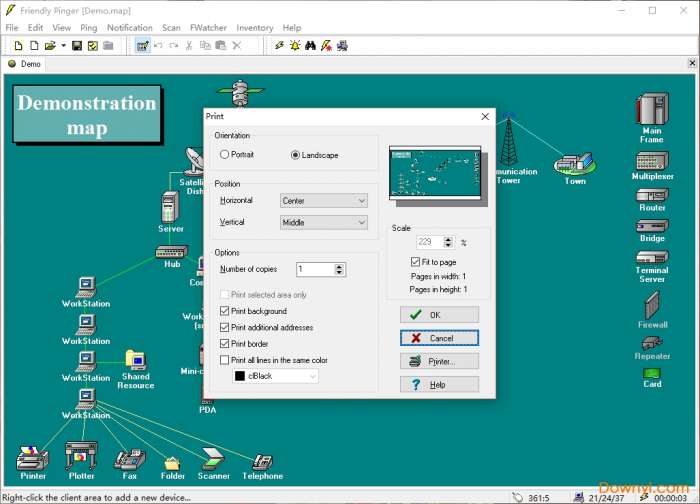700x504 pixels.
Task: Click the binoculars search toolbar icon
Action: tap(311, 46)
